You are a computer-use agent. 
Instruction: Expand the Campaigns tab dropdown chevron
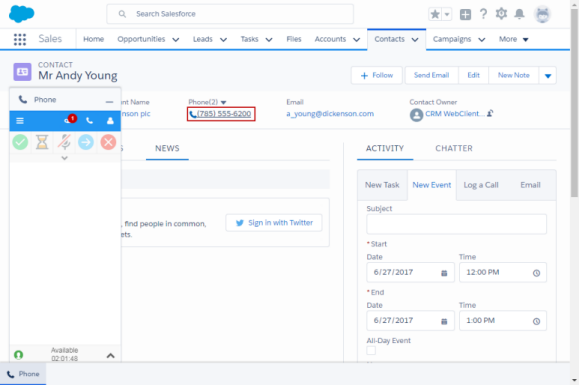(x=482, y=39)
